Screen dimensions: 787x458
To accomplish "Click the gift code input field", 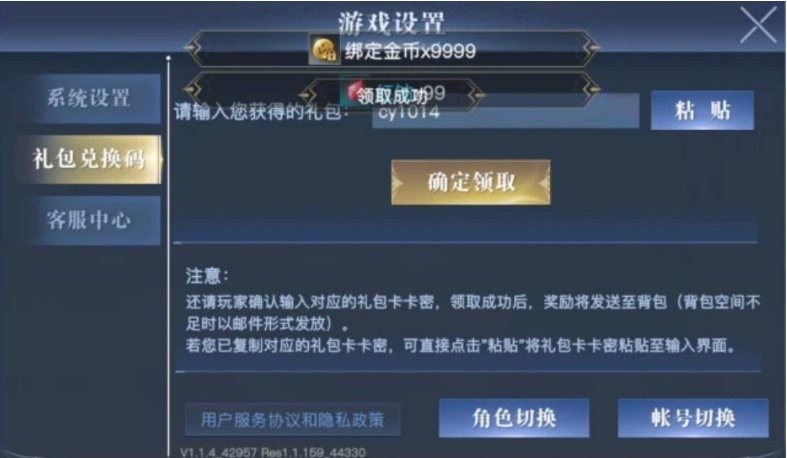I will [505, 111].
